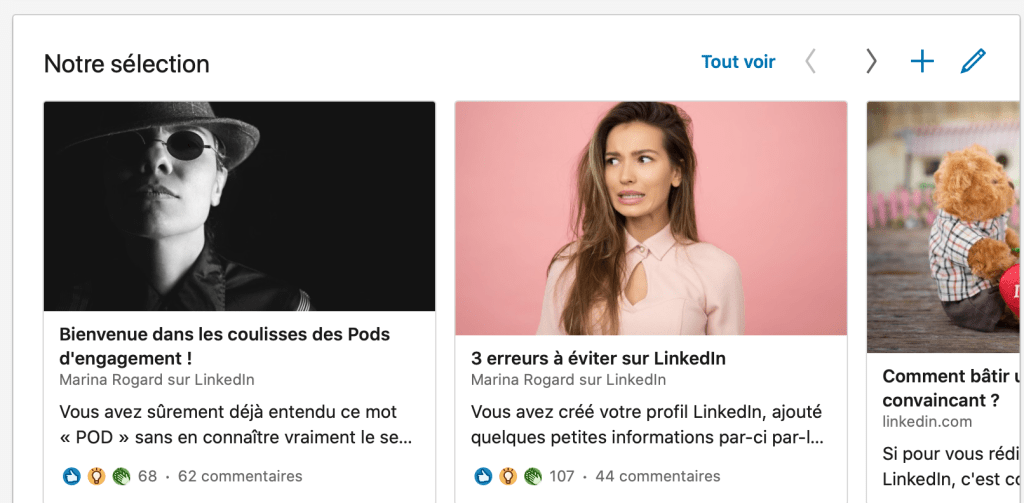Click the 107 reactions count

click(x=562, y=476)
